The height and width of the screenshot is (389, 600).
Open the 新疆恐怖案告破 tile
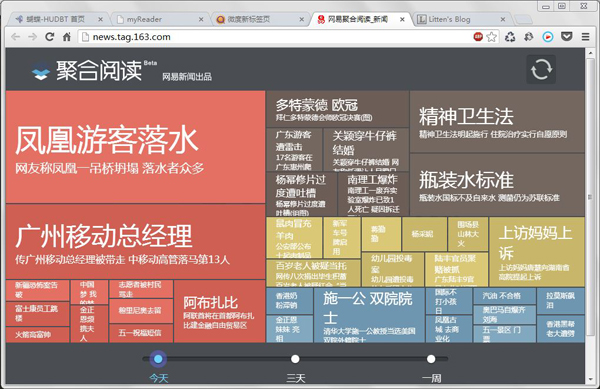click(37, 290)
